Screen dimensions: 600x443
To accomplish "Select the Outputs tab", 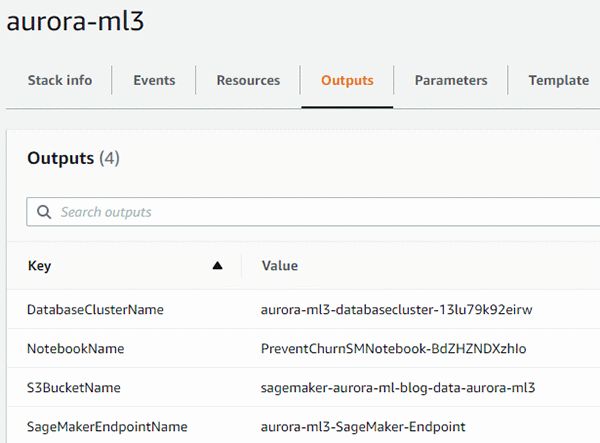I will tap(347, 80).
